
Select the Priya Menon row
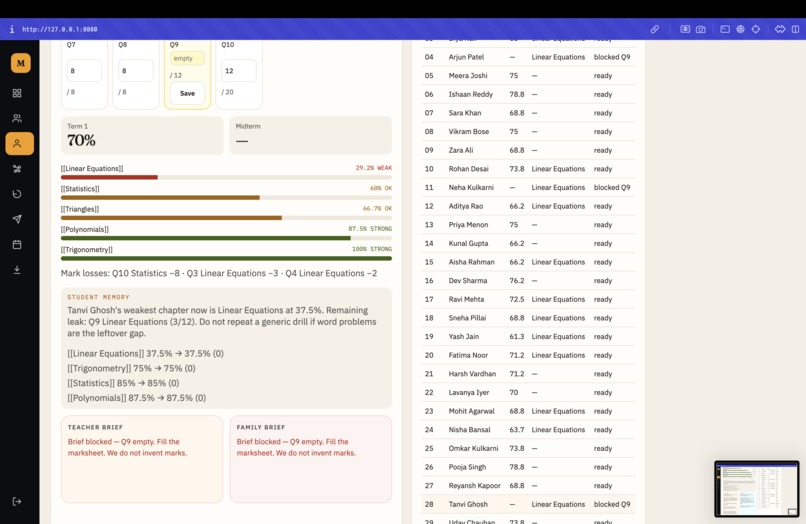pyautogui.click(x=528, y=225)
